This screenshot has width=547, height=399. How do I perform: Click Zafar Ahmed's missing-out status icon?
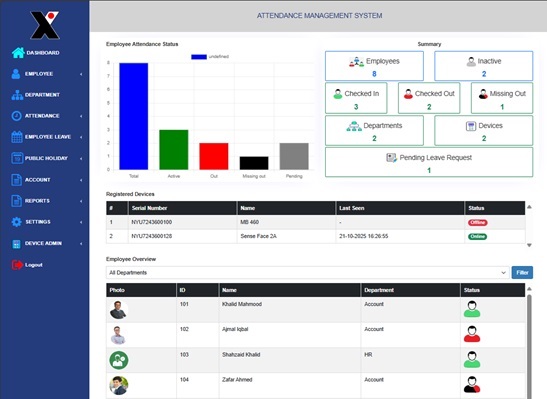point(472,385)
